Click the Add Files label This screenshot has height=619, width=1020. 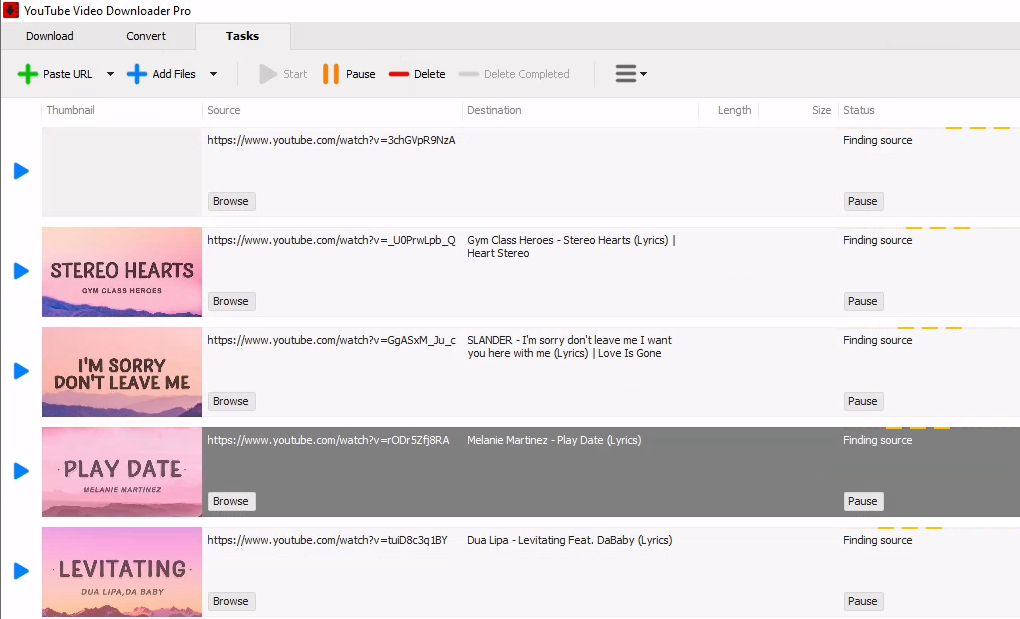point(174,74)
